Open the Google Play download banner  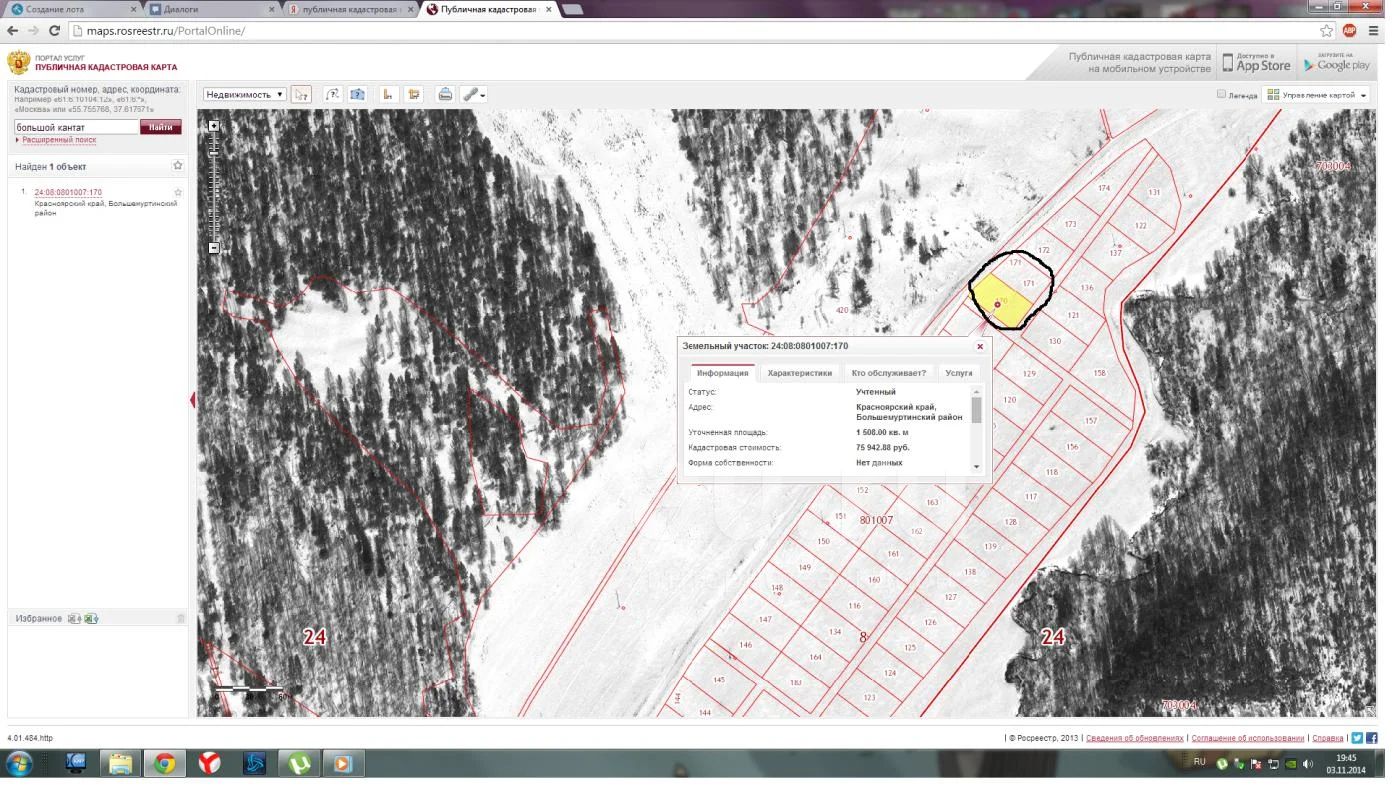point(1336,63)
